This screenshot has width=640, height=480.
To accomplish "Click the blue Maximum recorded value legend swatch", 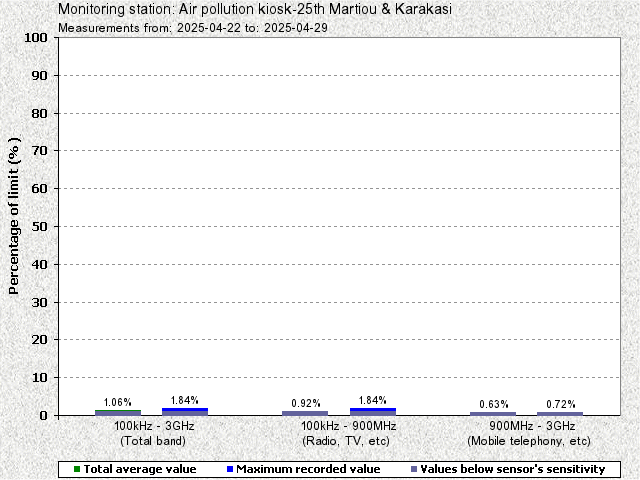I will (x=230, y=469).
